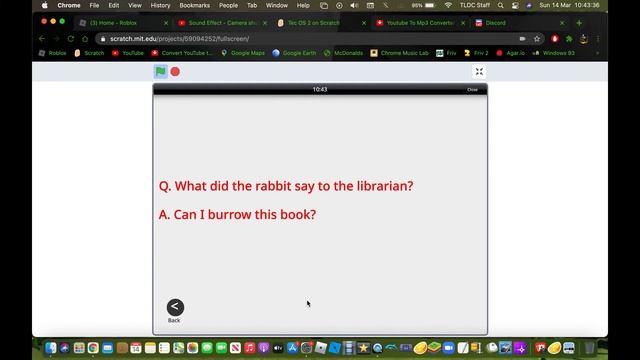Click Chrome's Home button
This screenshot has width=640, height=360.
85,39
